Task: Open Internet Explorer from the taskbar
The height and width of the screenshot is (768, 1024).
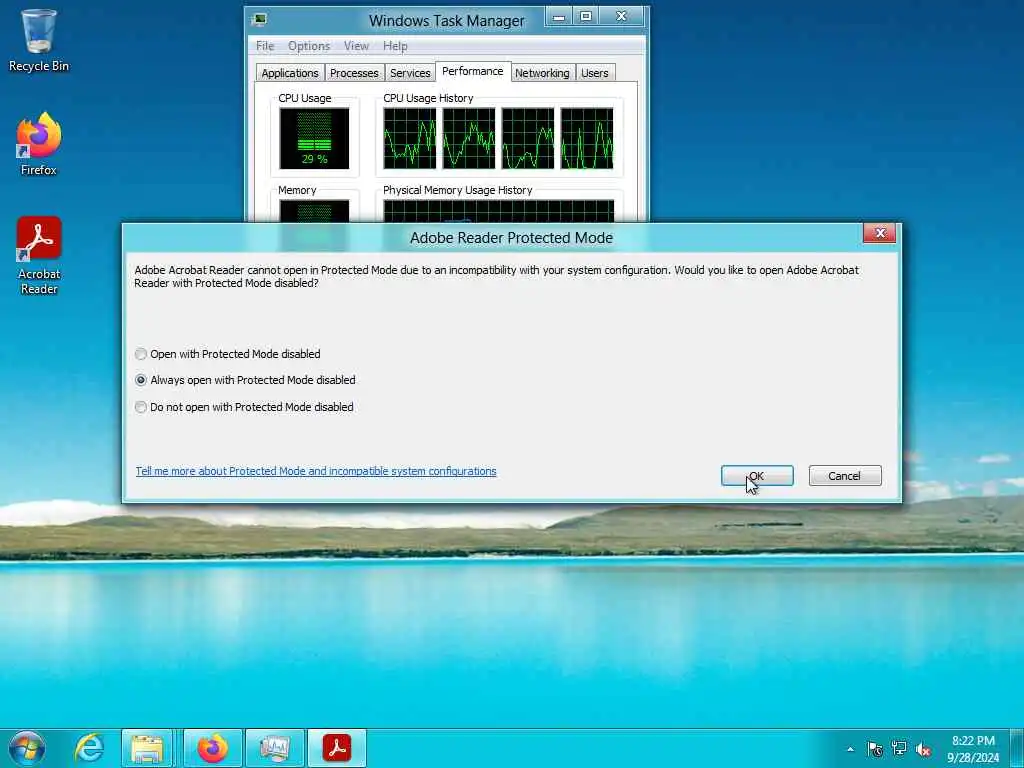Action: click(89, 748)
